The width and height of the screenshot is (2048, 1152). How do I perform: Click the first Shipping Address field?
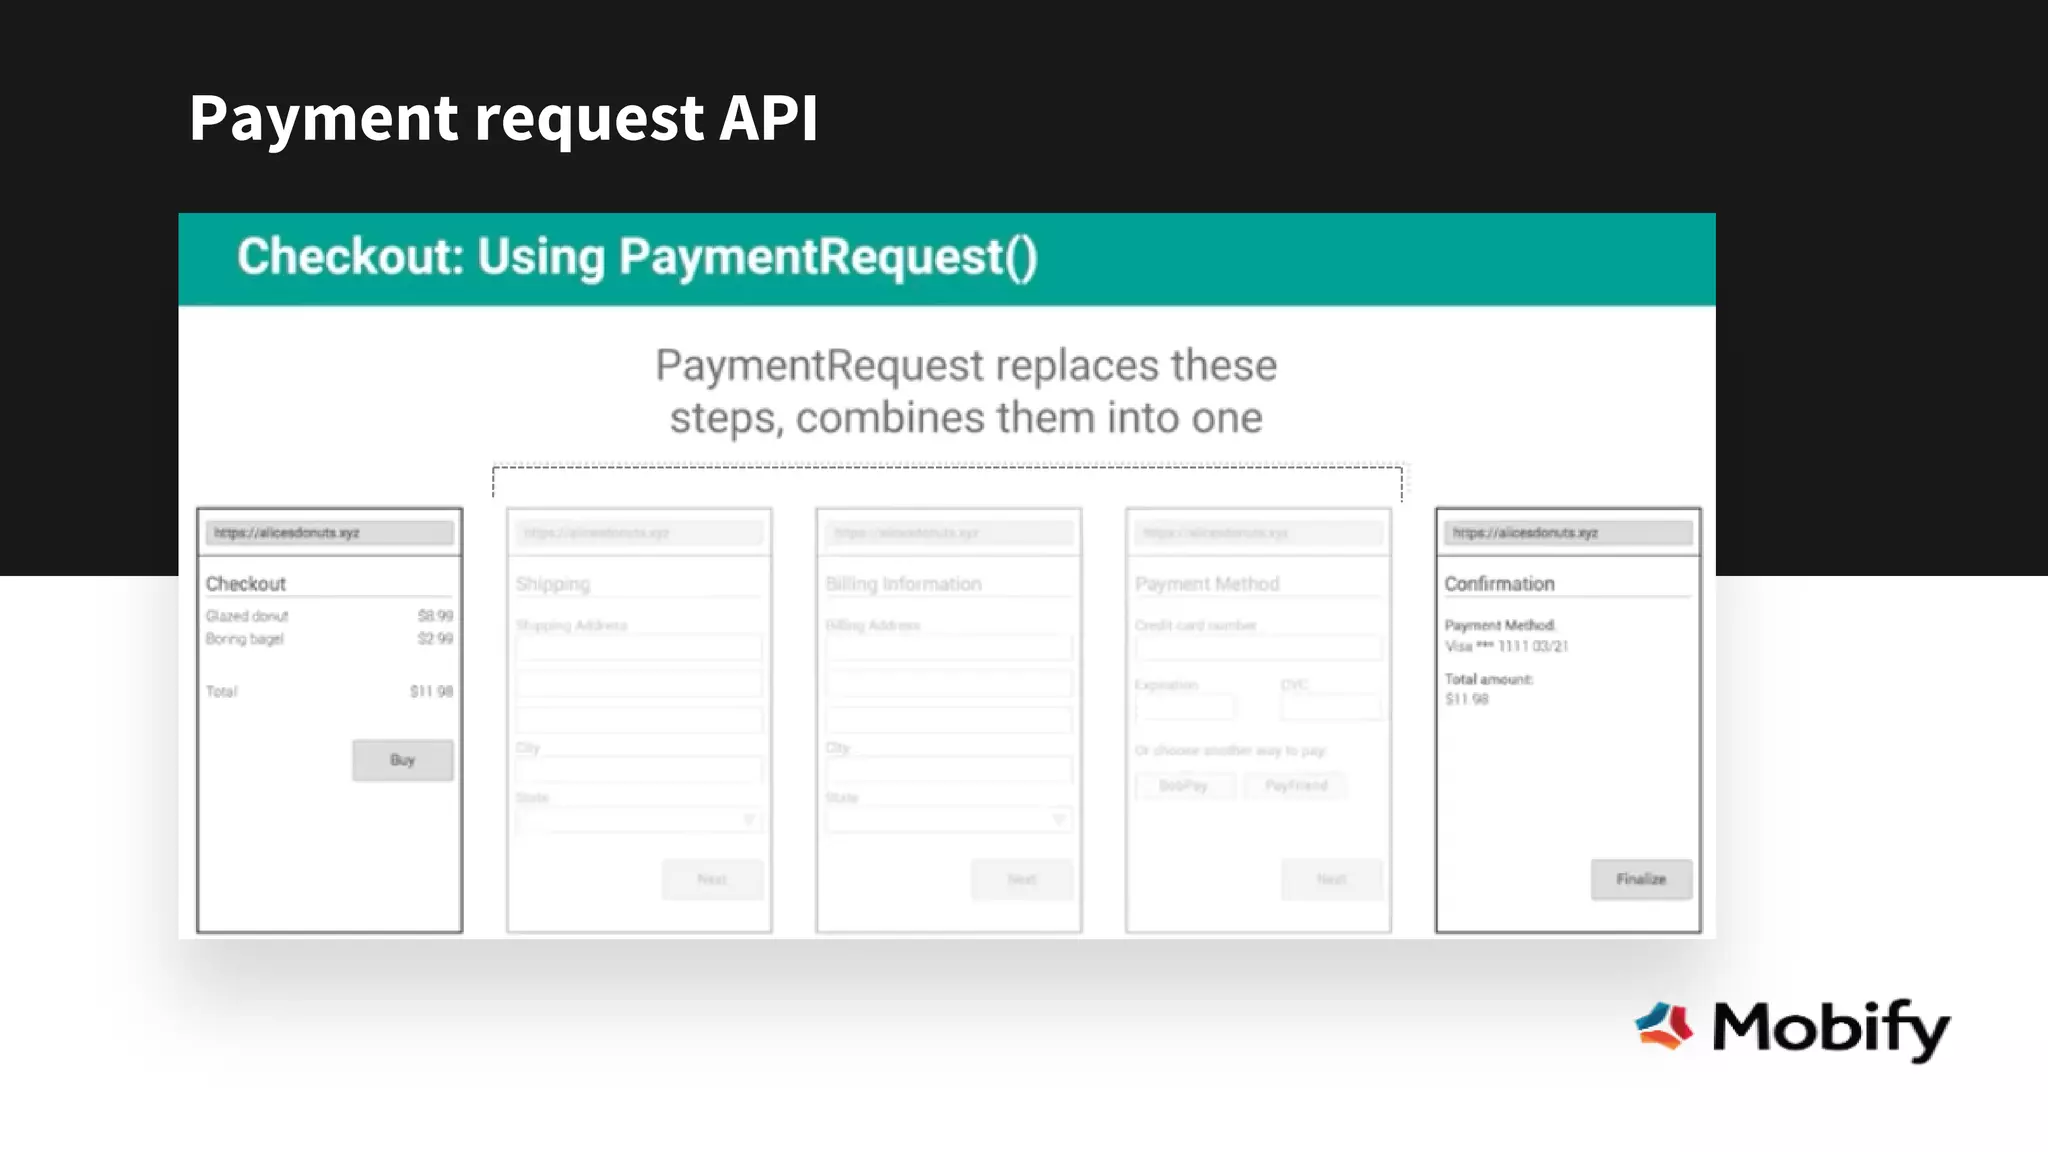pos(639,648)
